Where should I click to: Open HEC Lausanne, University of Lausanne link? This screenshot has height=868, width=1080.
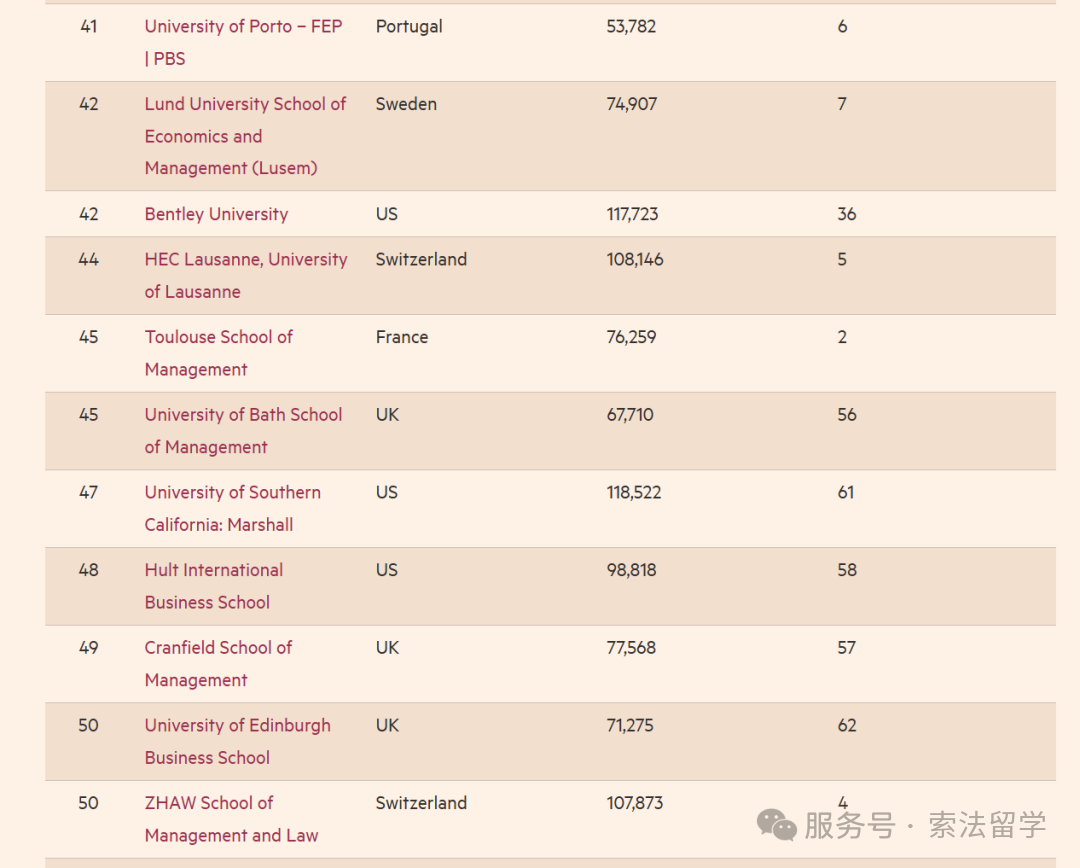click(x=246, y=276)
